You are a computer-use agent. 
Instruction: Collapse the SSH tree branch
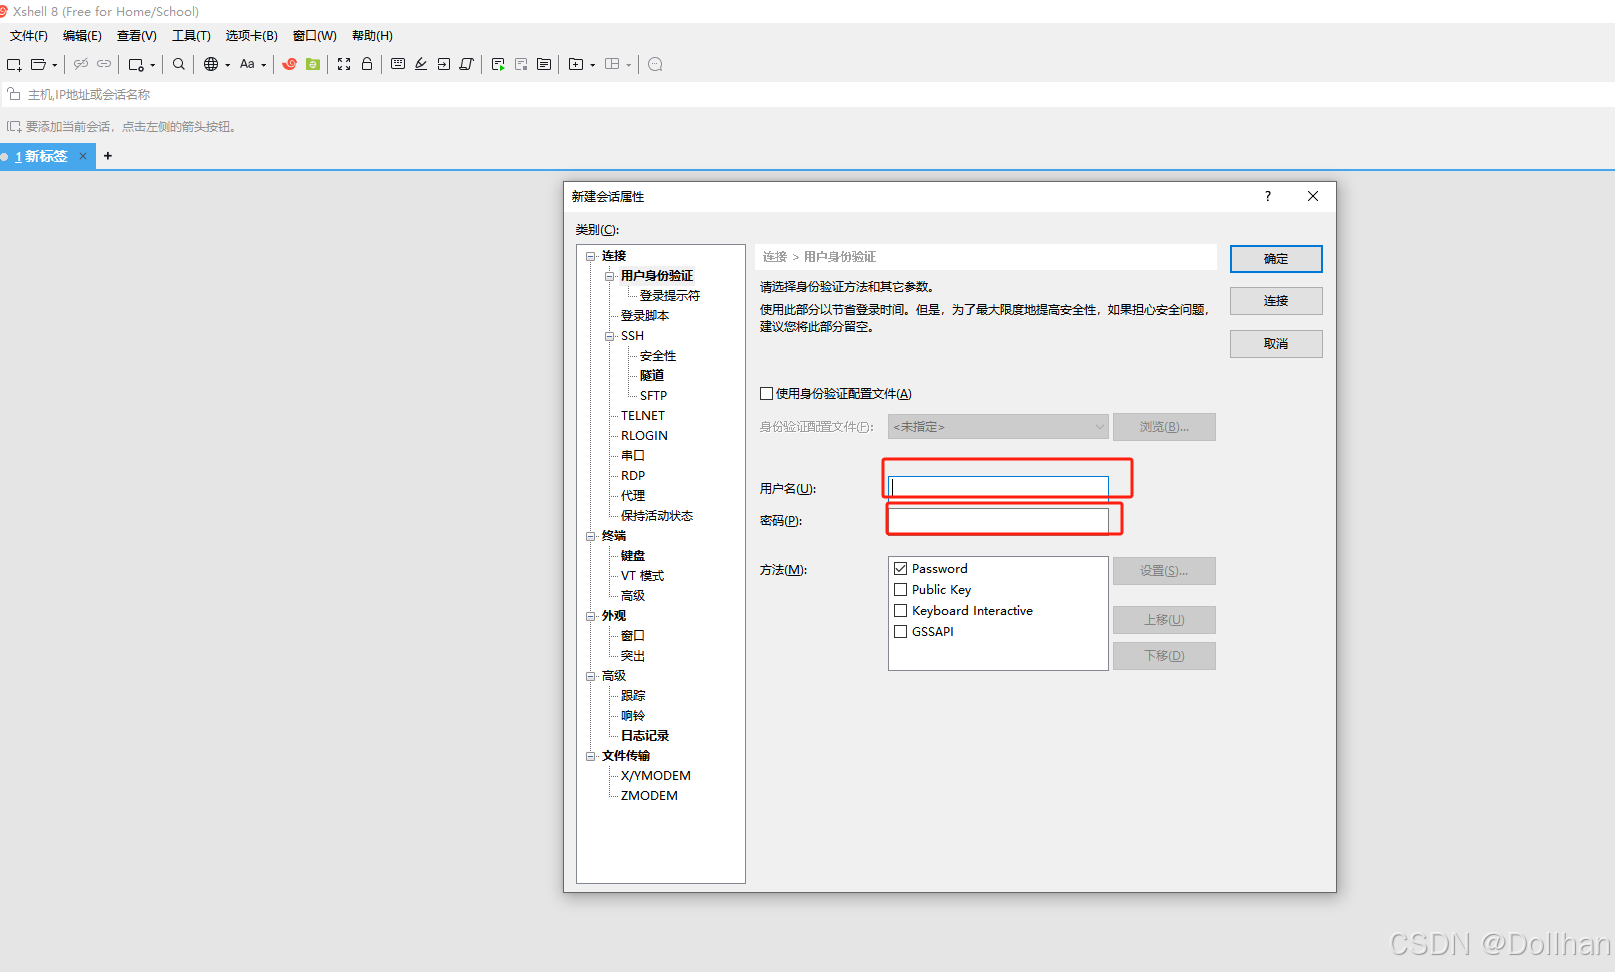(x=609, y=336)
